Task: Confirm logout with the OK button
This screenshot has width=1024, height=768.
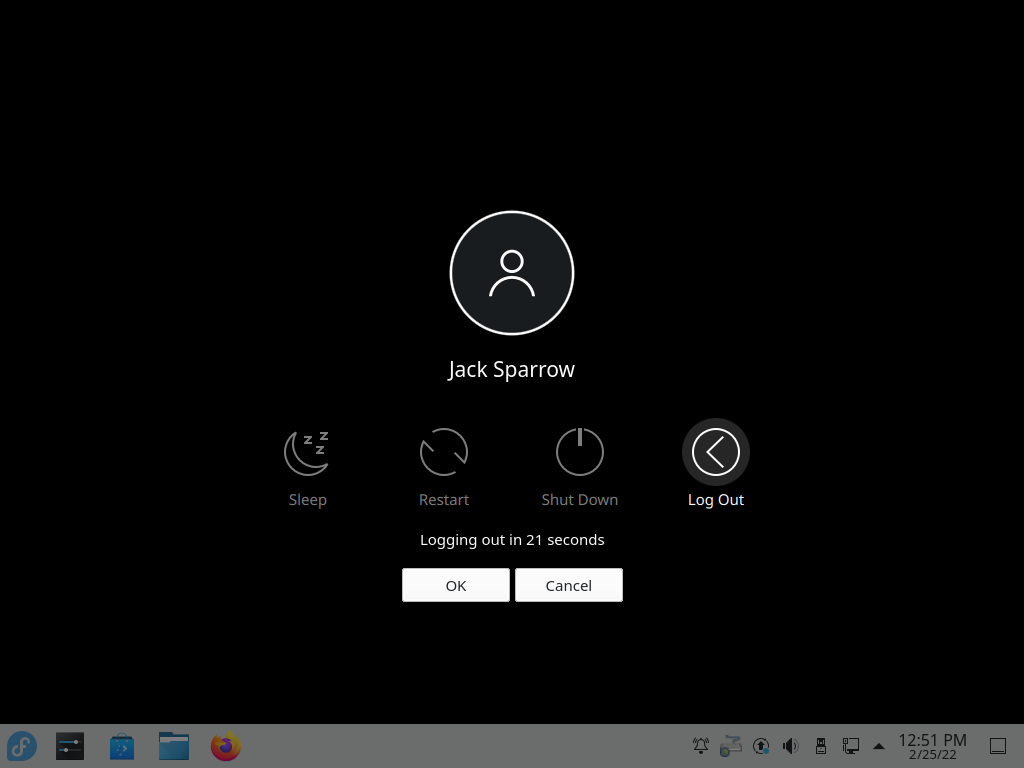Action: coord(456,585)
